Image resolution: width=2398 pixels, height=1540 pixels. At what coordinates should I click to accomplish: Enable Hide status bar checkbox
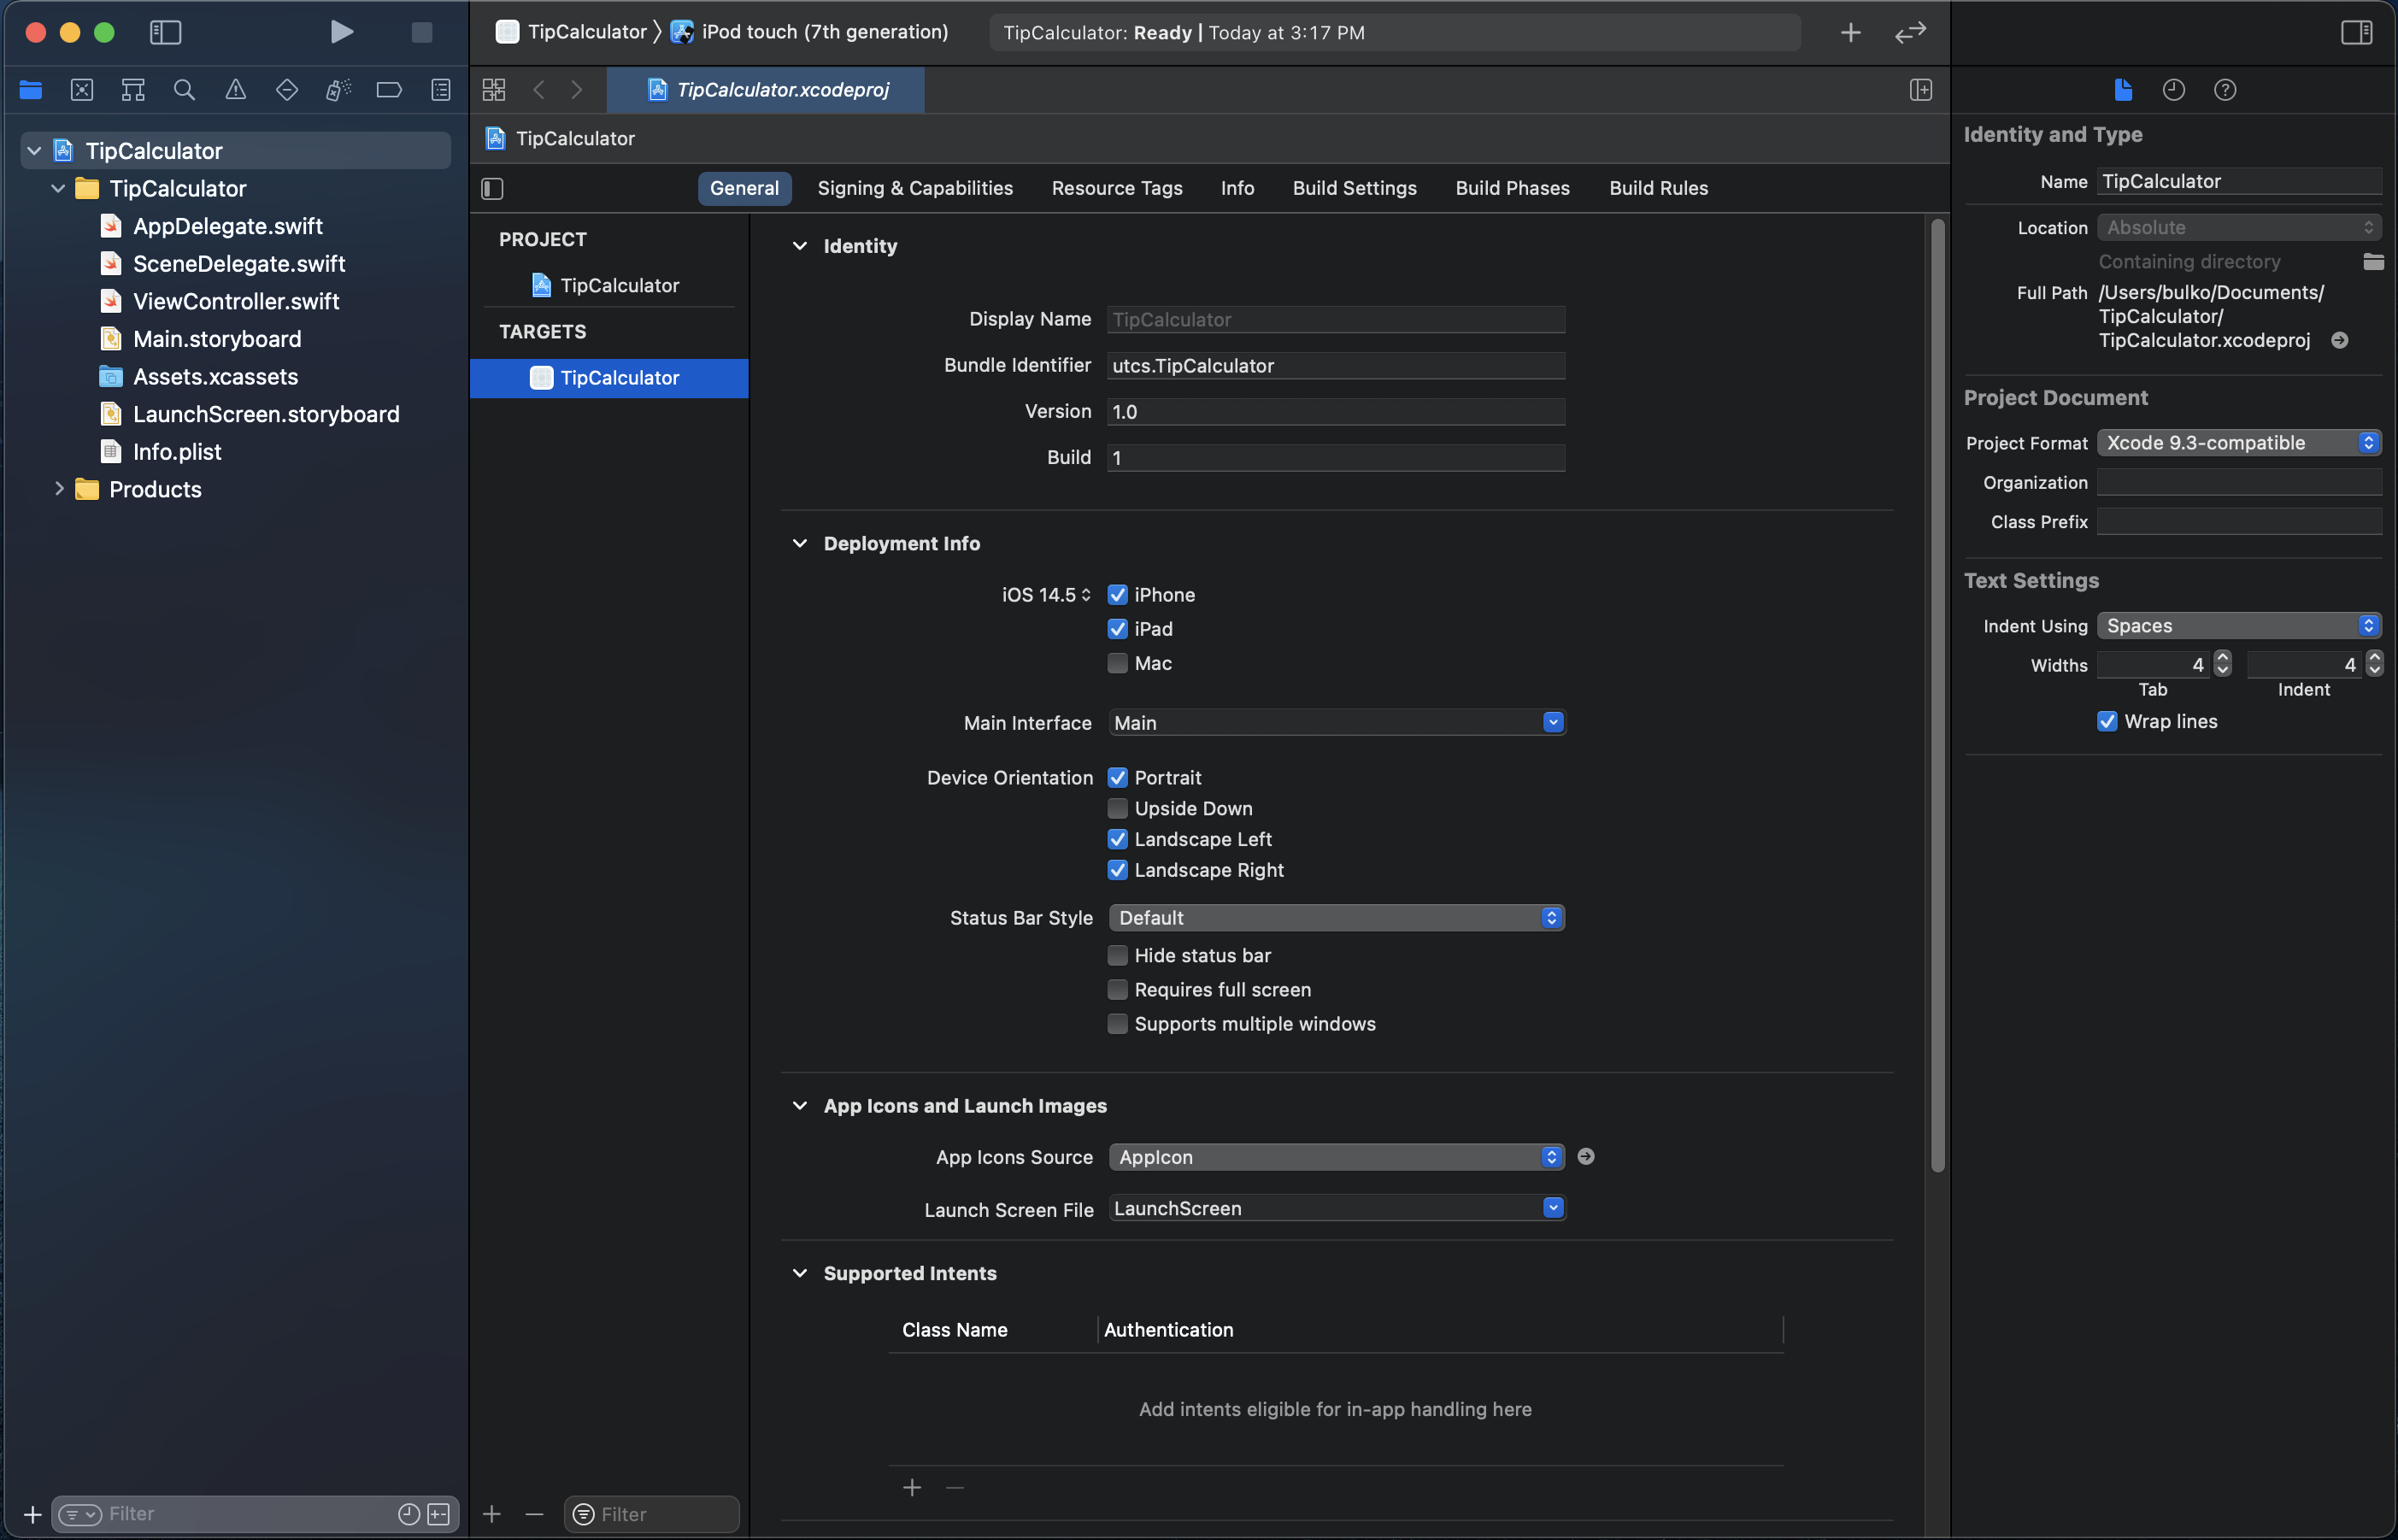click(x=1117, y=955)
